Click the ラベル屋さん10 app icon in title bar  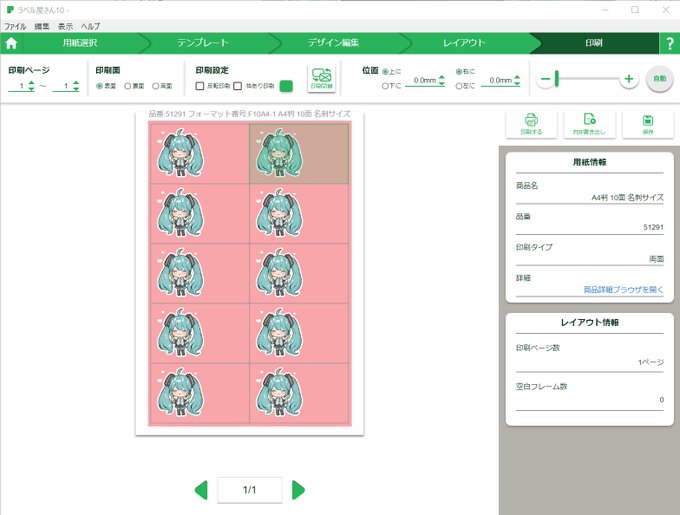click(10, 10)
